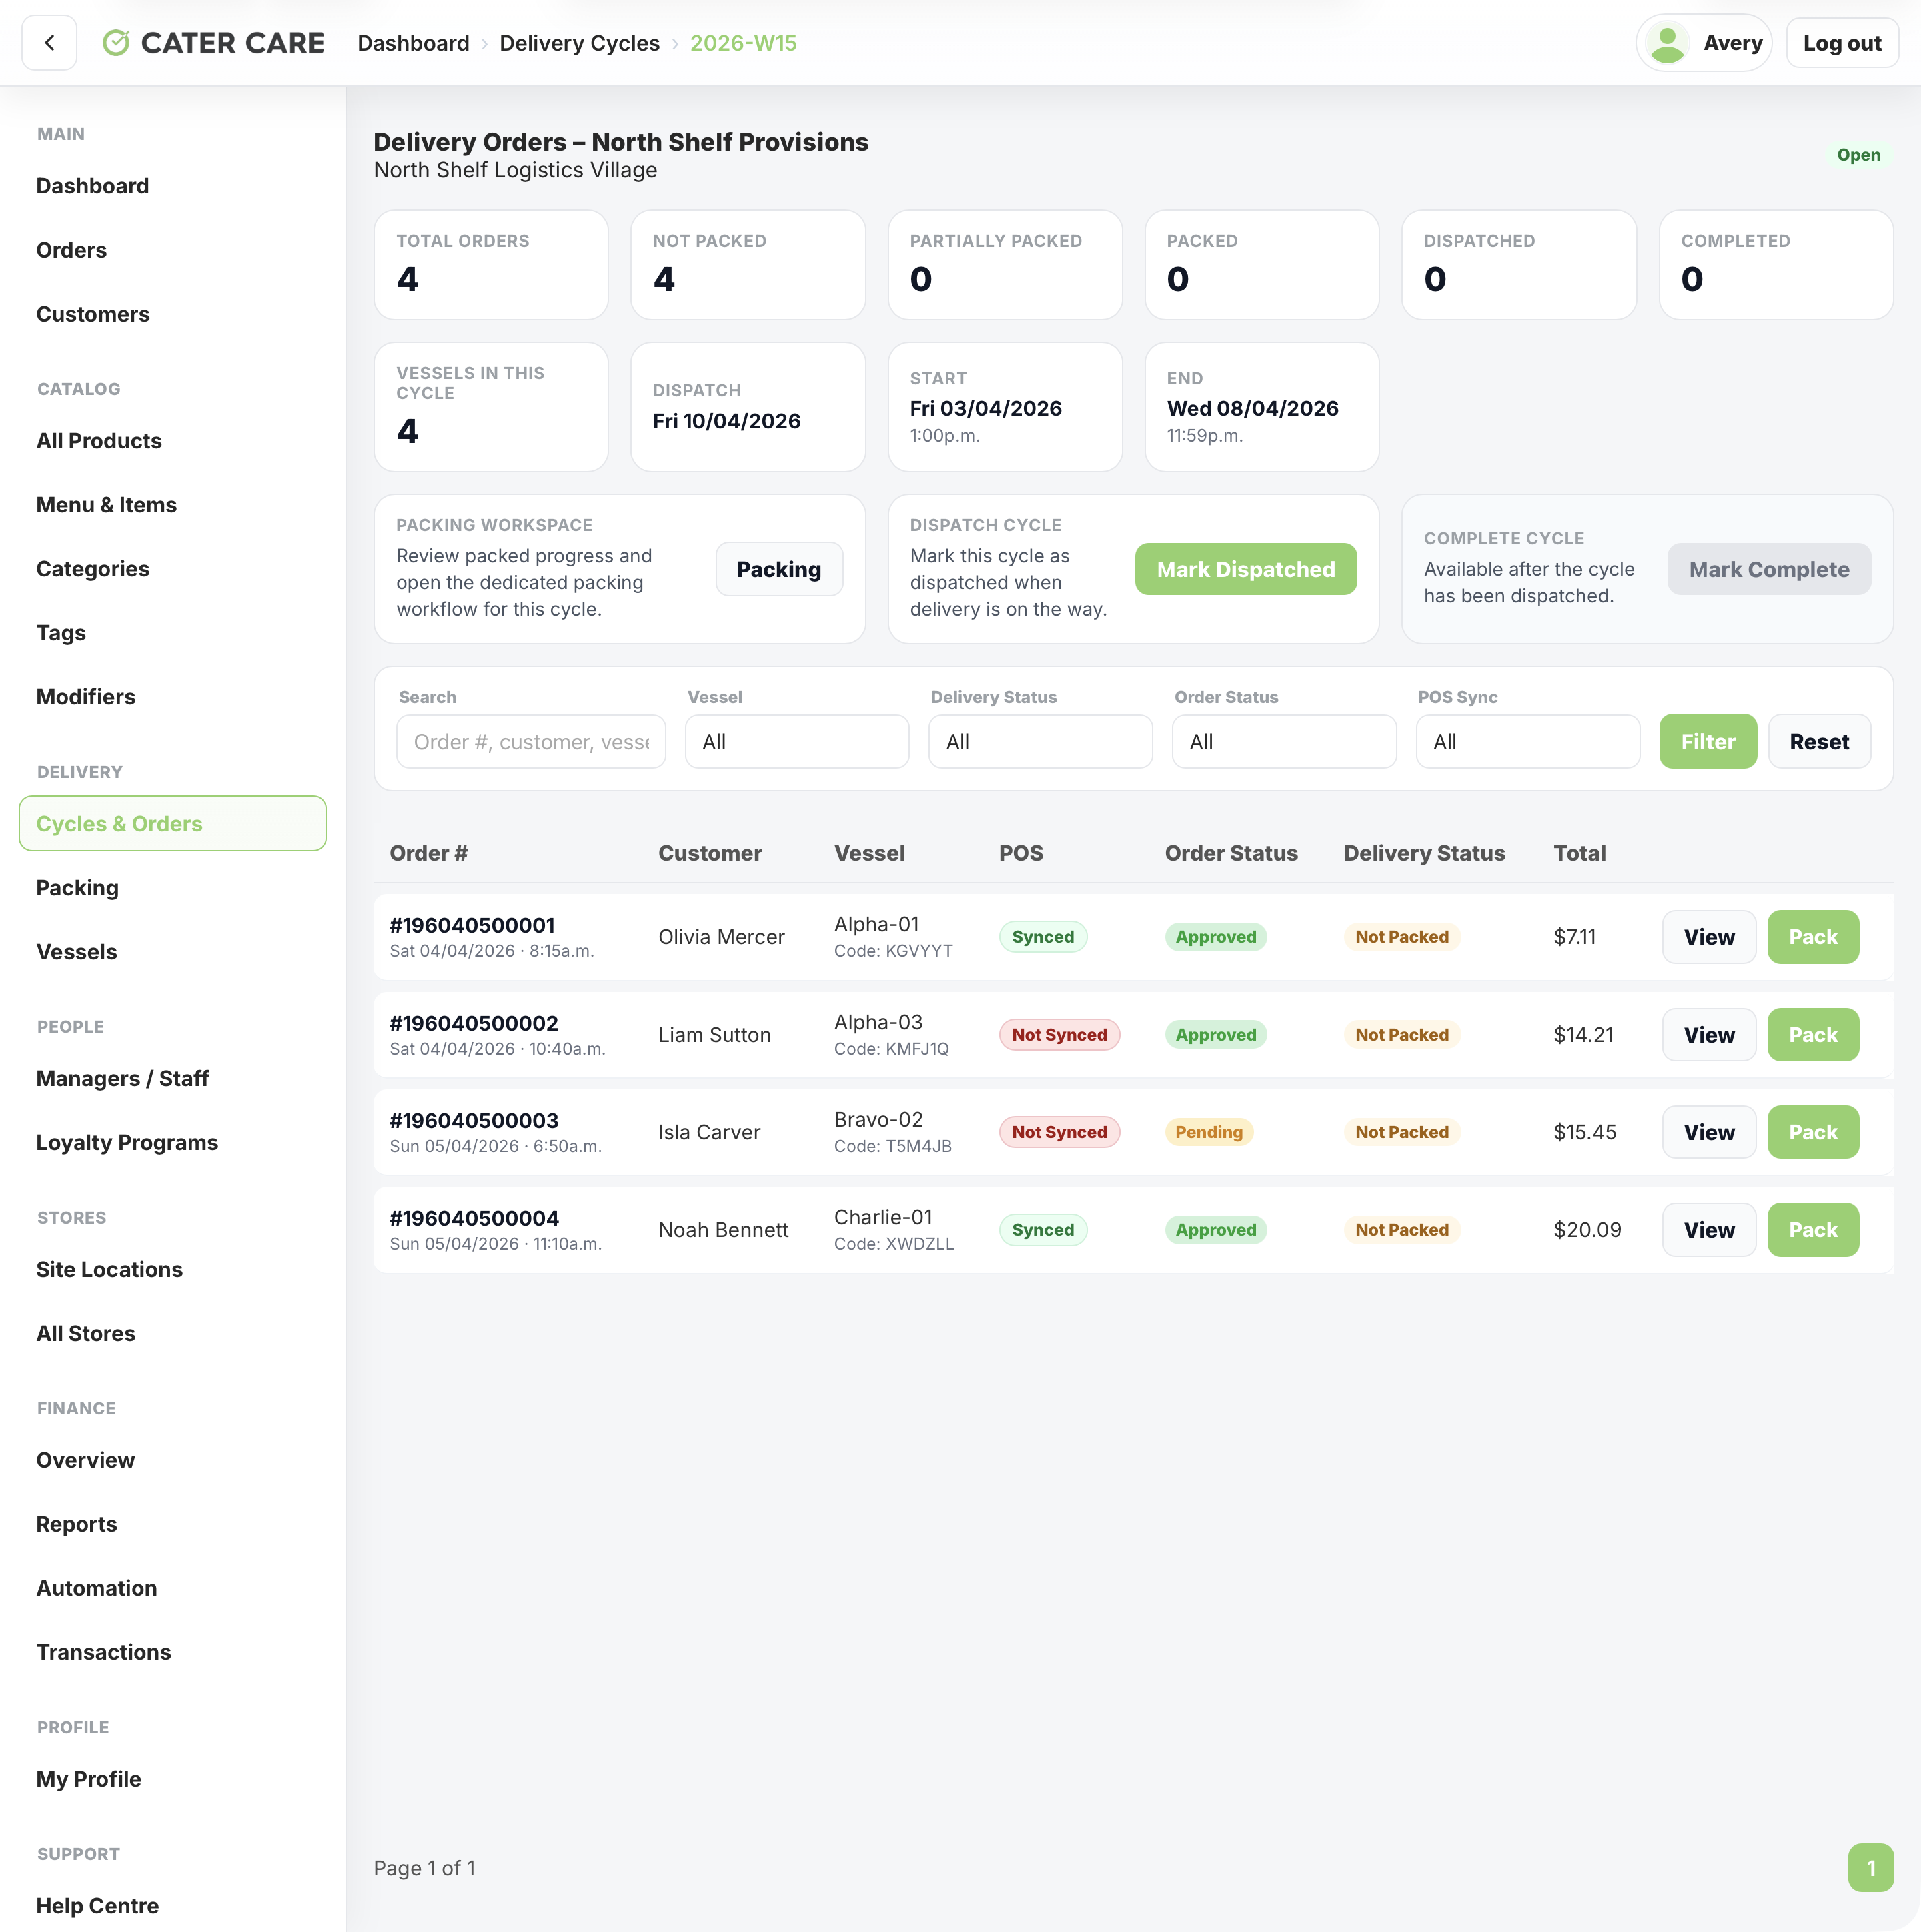Click the Order # column header
The height and width of the screenshot is (1932, 1921).
click(x=428, y=853)
